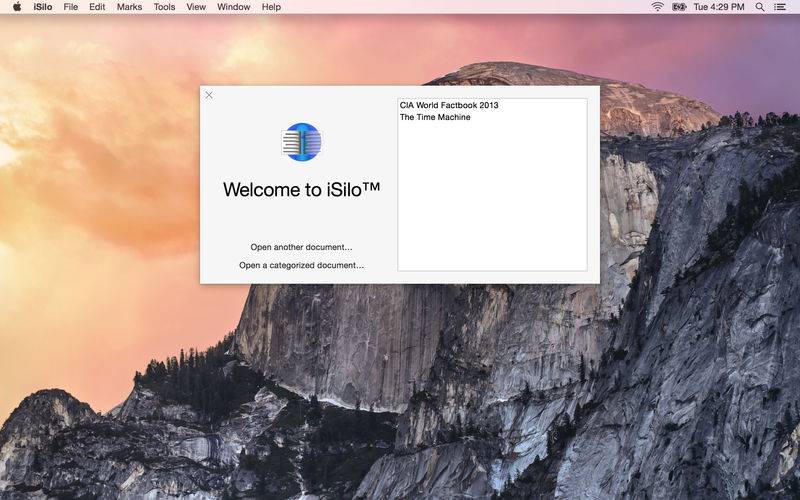Click the Wi-Fi status icon
The height and width of the screenshot is (500, 800).
[x=657, y=7]
